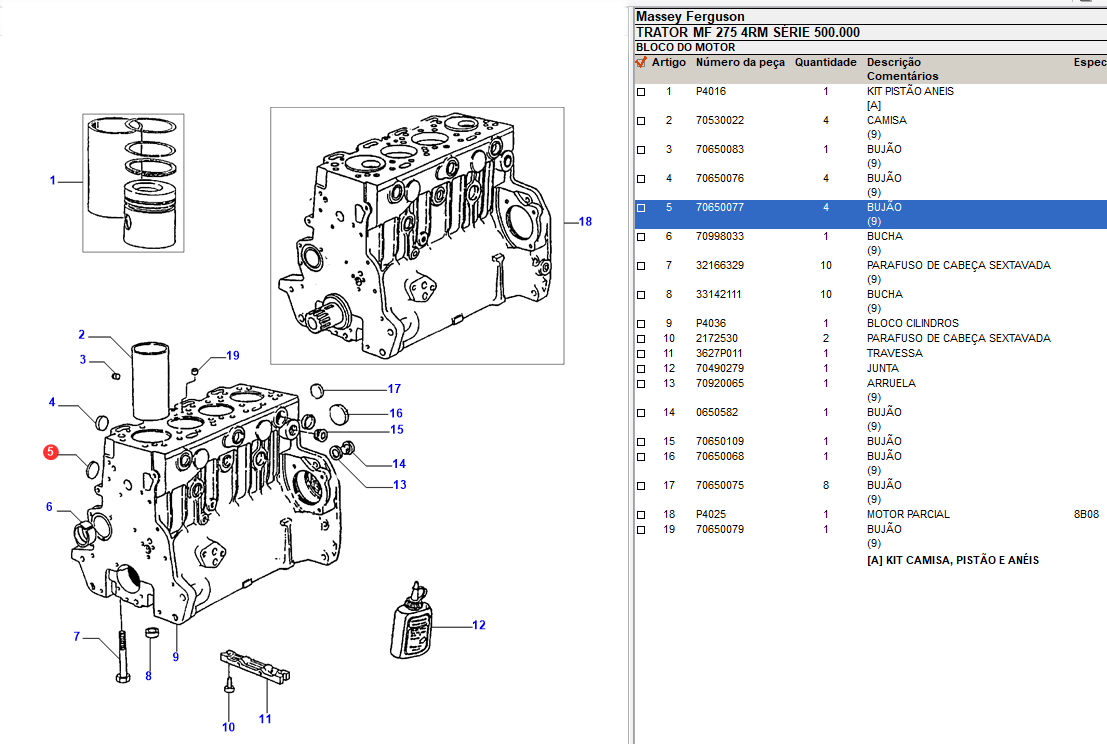Click the 'Artigo' column header
Screen dimensions: 1107x744
[669, 62]
